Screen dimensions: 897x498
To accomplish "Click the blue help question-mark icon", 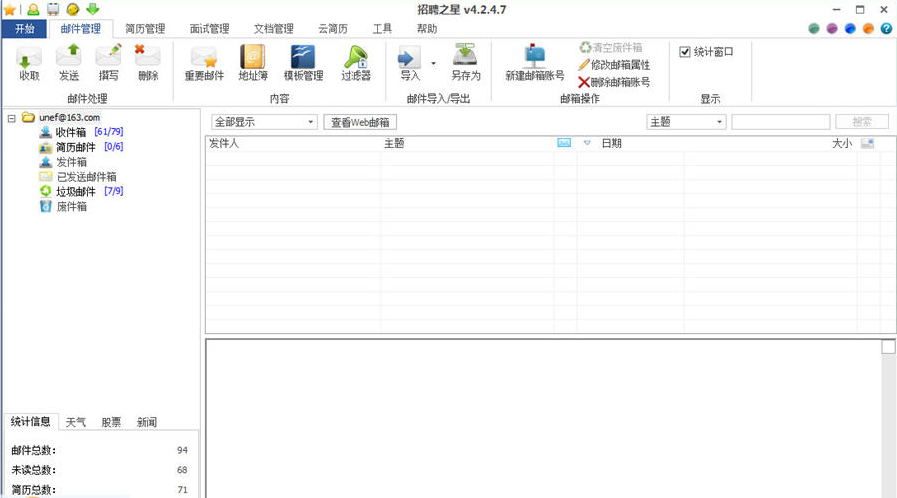I will [886, 29].
